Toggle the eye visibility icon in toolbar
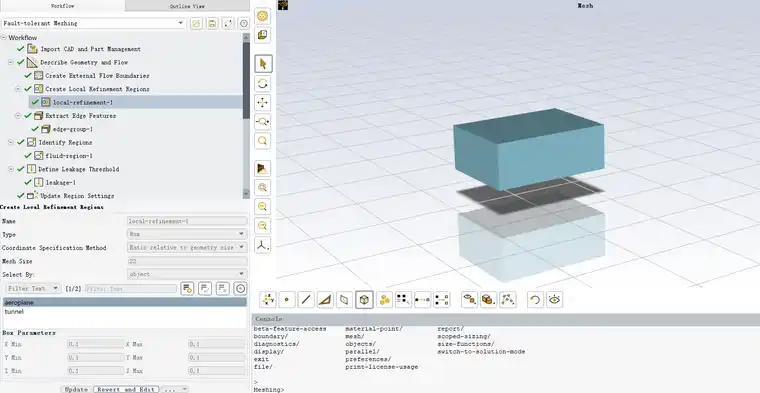 554,300
